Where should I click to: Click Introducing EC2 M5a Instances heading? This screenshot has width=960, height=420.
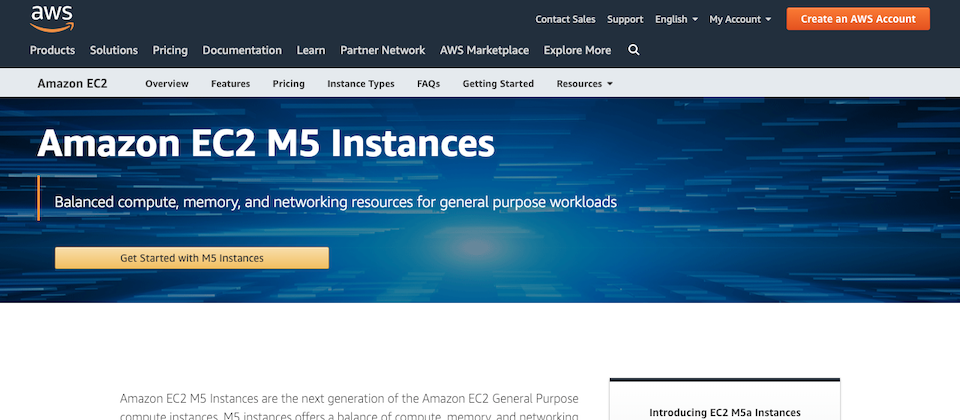click(x=725, y=413)
